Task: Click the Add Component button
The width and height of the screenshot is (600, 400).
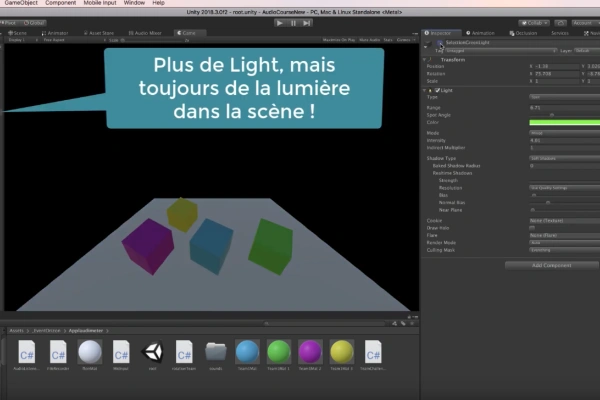Action: [552, 265]
